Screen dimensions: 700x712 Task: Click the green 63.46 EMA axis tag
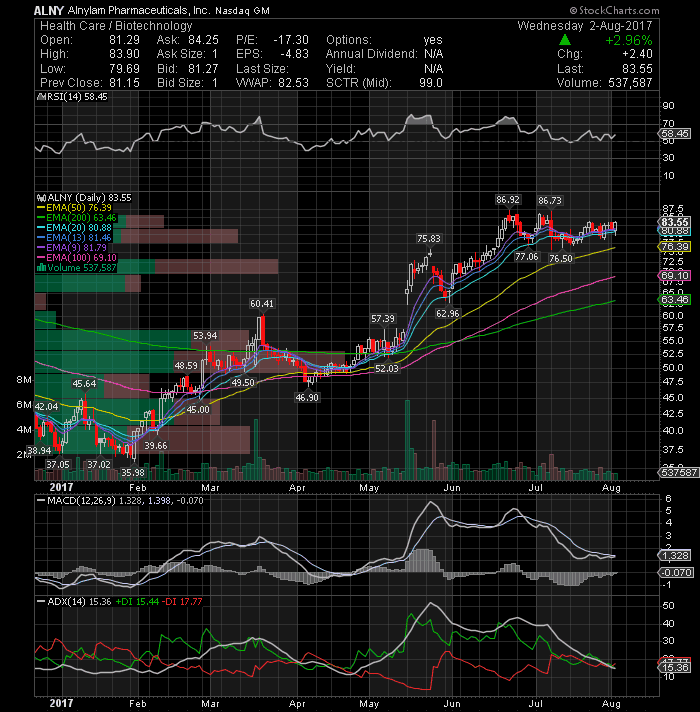tap(675, 299)
